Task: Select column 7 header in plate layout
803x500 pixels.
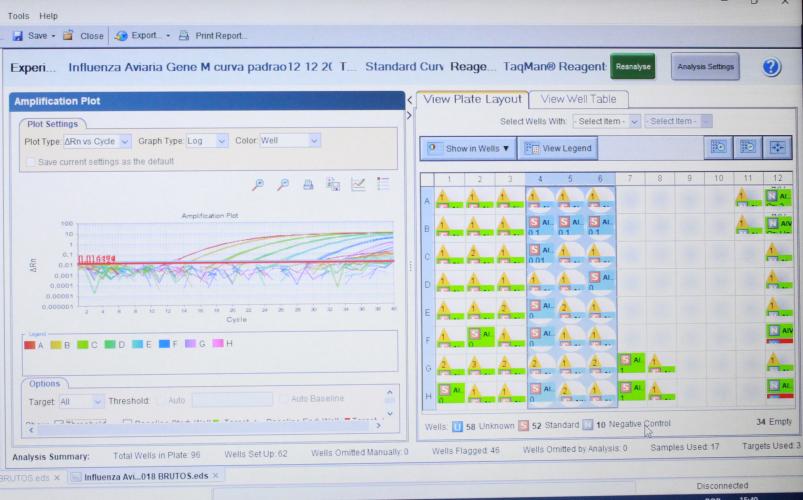Action: pyautogui.click(x=631, y=178)
